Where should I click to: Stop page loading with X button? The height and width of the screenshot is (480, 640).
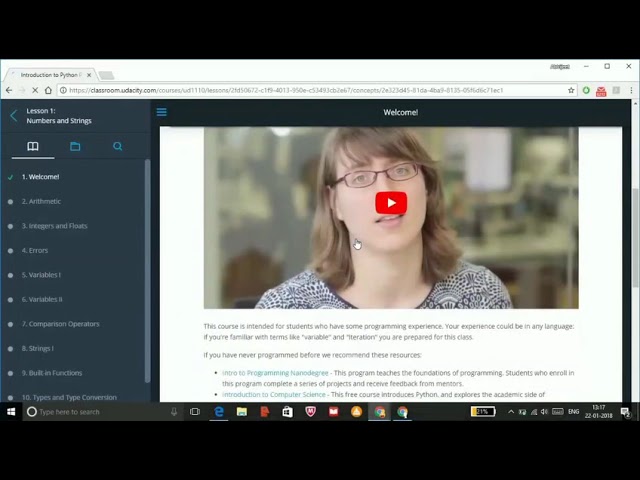[x=35, y=90]
